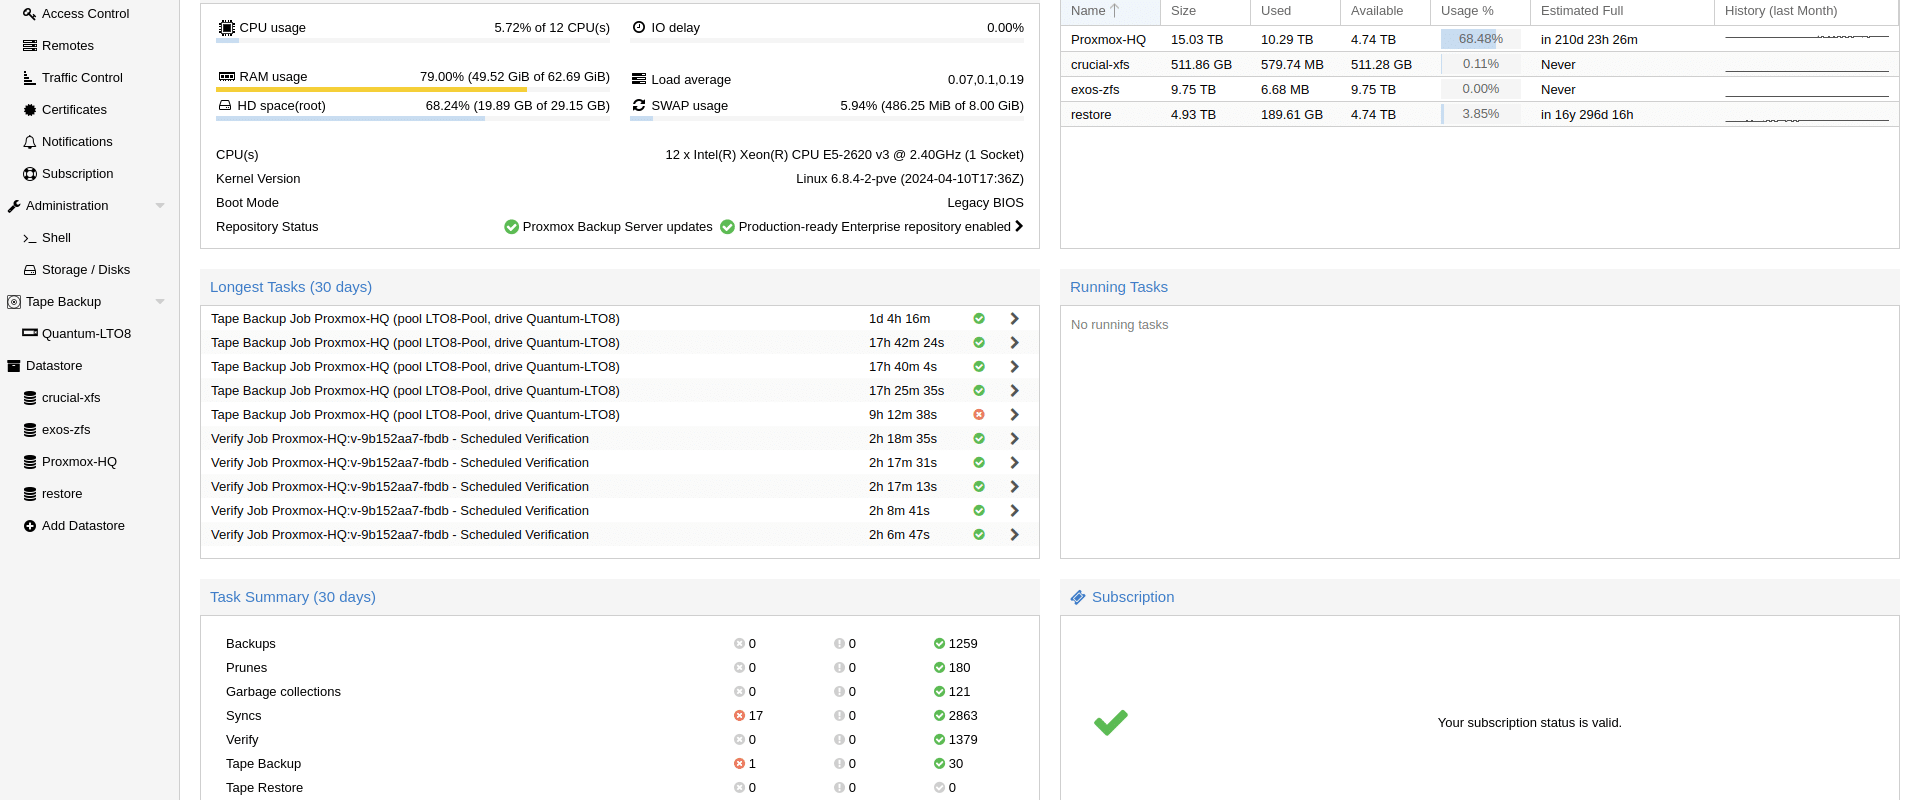Click the Certificates badge icon
1920x800 pixels.
(x=30, y=110)
